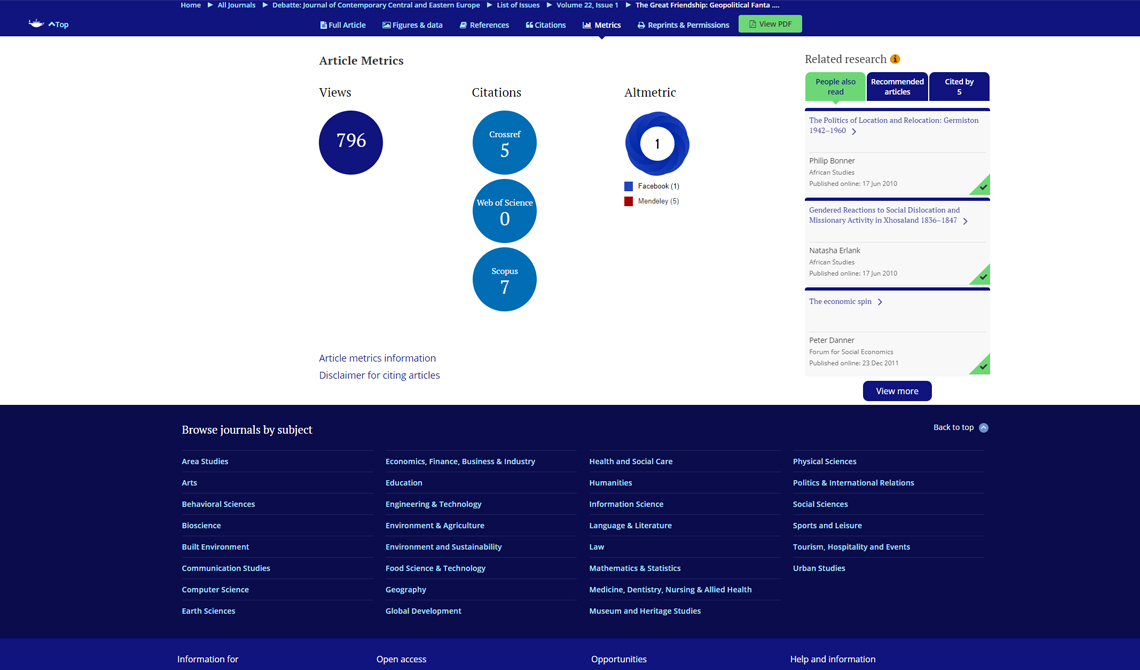Browse Mathematics & Statistics journals
This screenshot has width=1140, height=670.
(635, 568)
